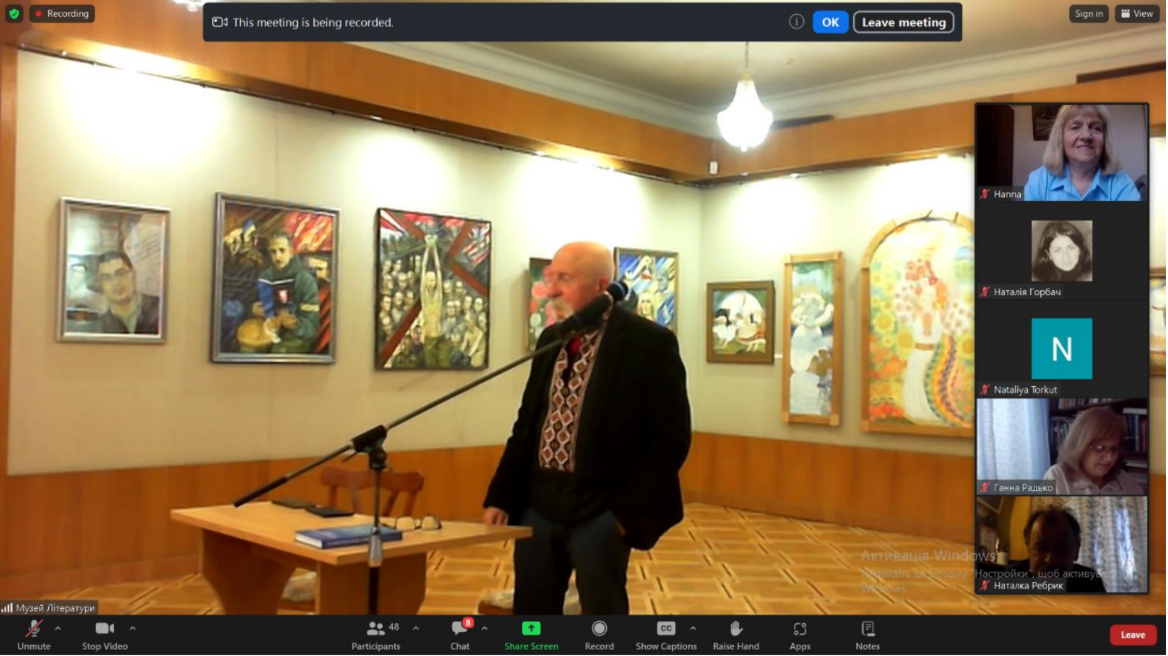Open the Notes panel

(867, 634)
